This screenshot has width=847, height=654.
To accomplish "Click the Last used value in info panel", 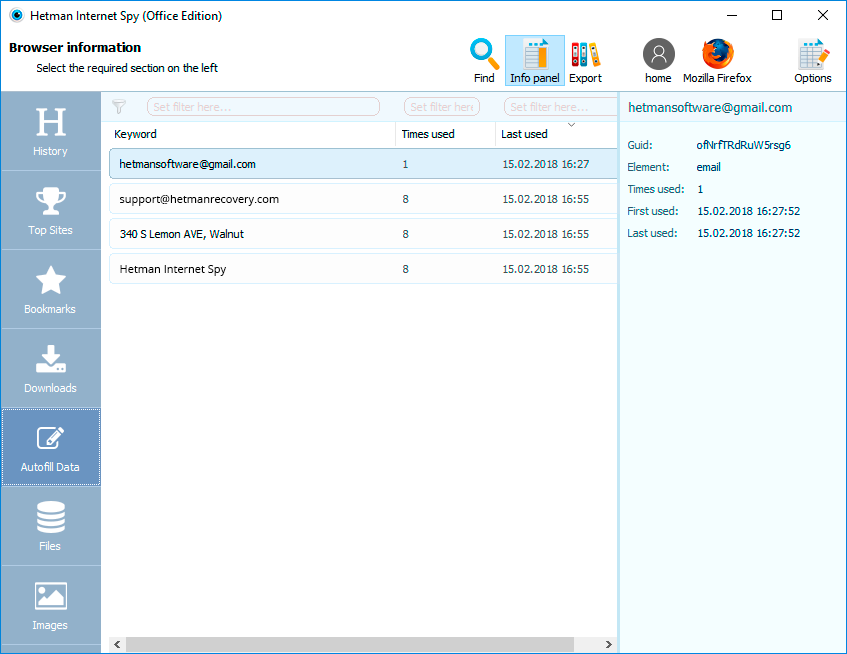I will 748,233.
